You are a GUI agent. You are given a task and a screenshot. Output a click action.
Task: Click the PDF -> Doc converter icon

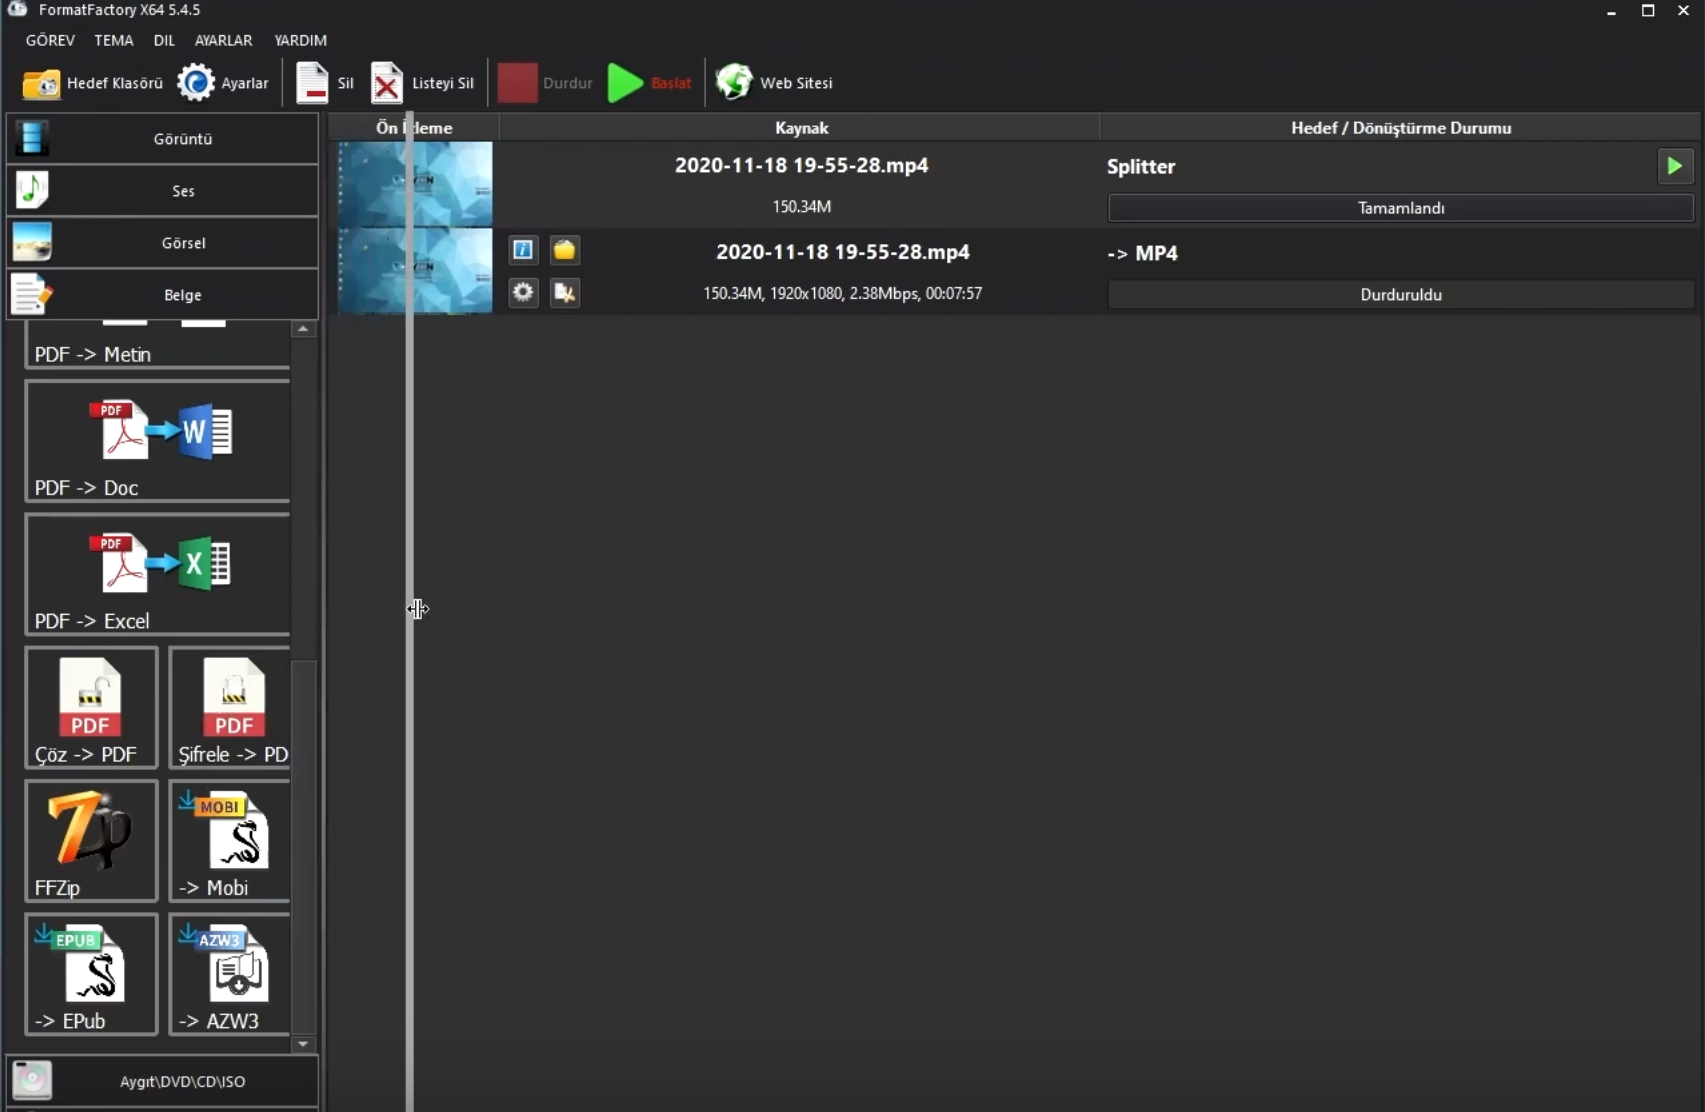point(158,441)
